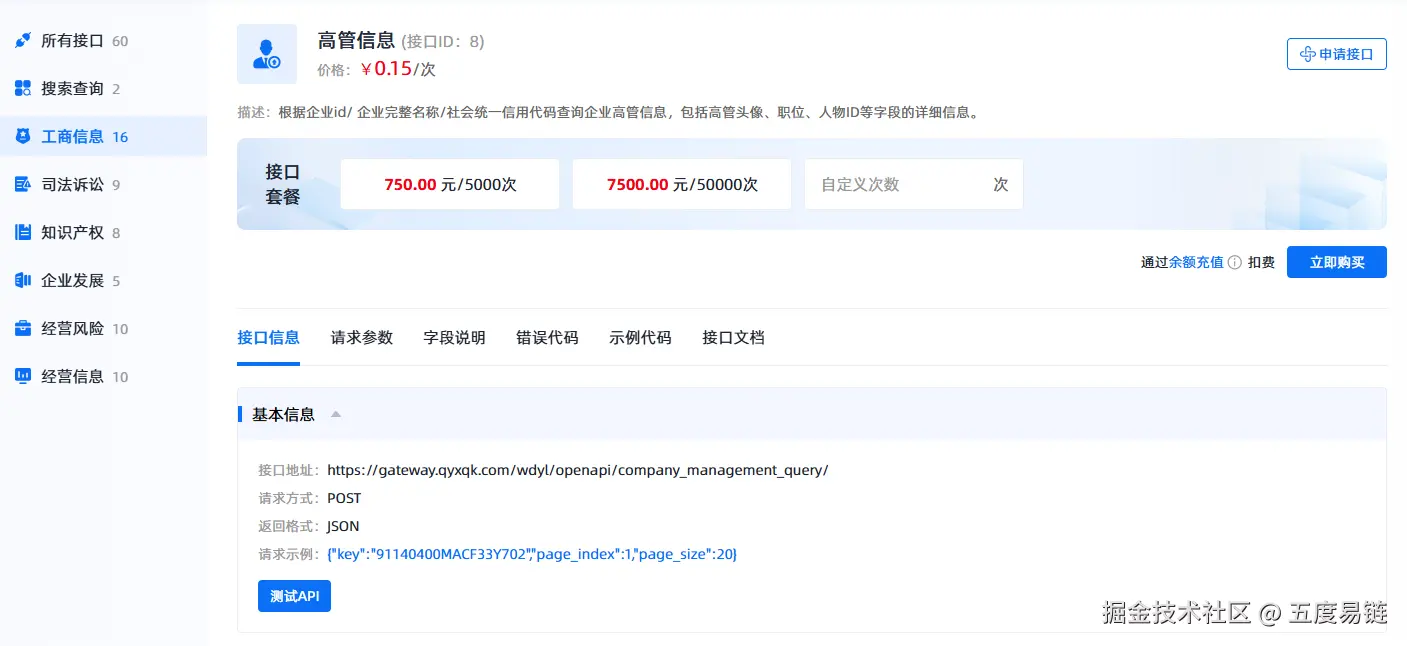Click the ¥0.15/次 price text
Viewport: 1407px width, 646px height.
[x=398, y=69]
